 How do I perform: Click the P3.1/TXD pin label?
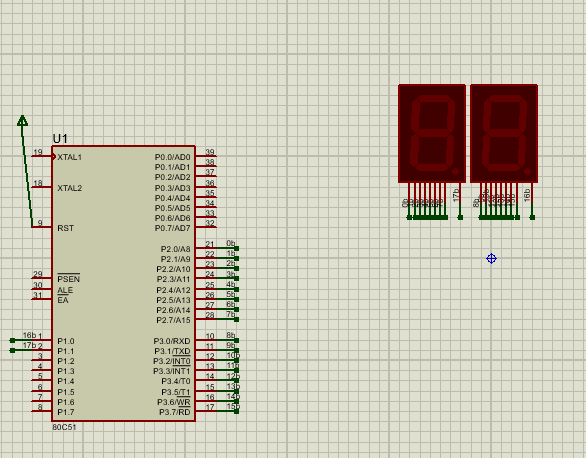click(x=172, y=352)
